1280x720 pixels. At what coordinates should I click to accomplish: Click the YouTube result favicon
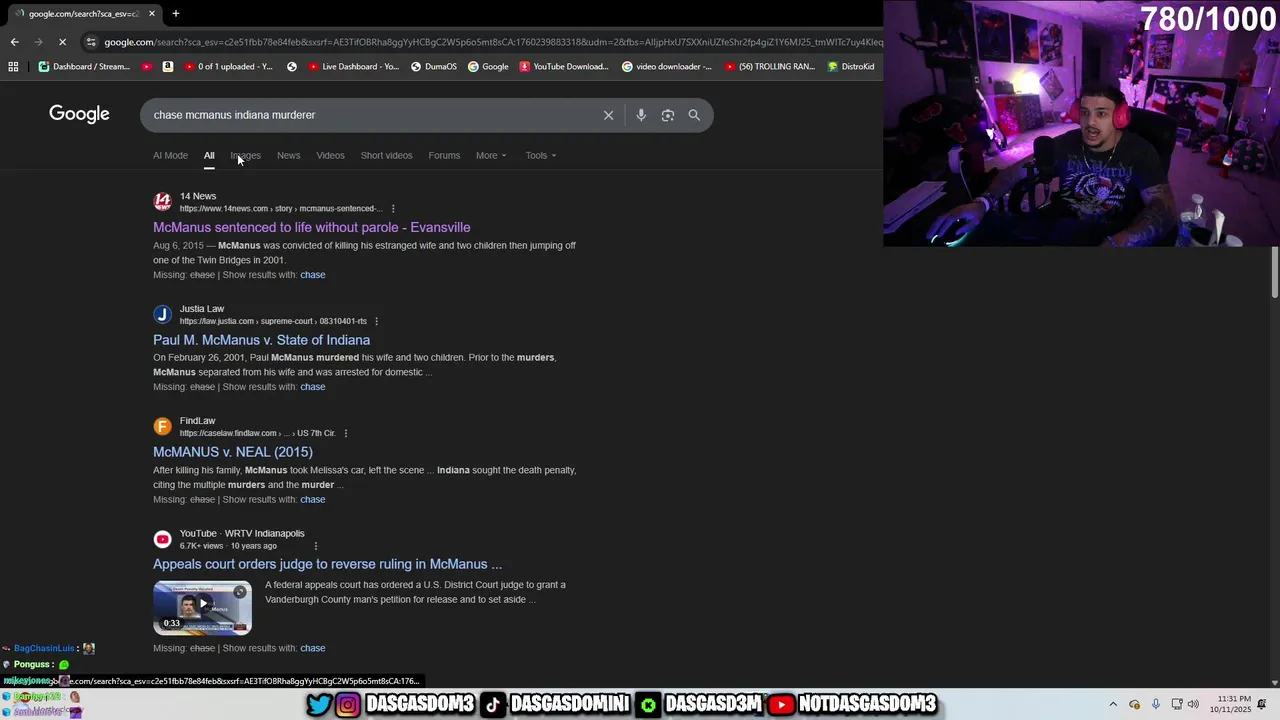tap(162, 539)
